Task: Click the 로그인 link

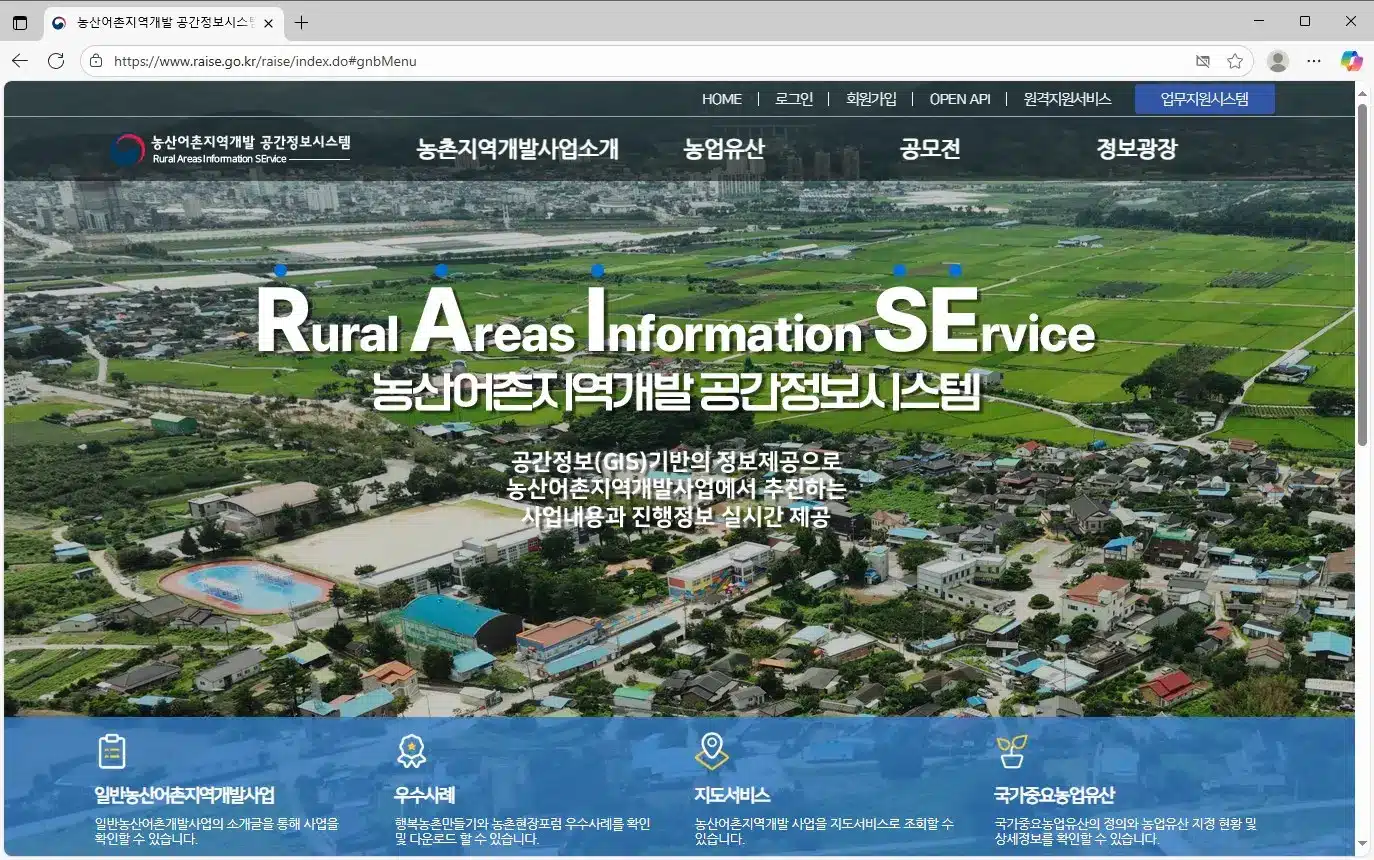Action: (x=794, y=99)
